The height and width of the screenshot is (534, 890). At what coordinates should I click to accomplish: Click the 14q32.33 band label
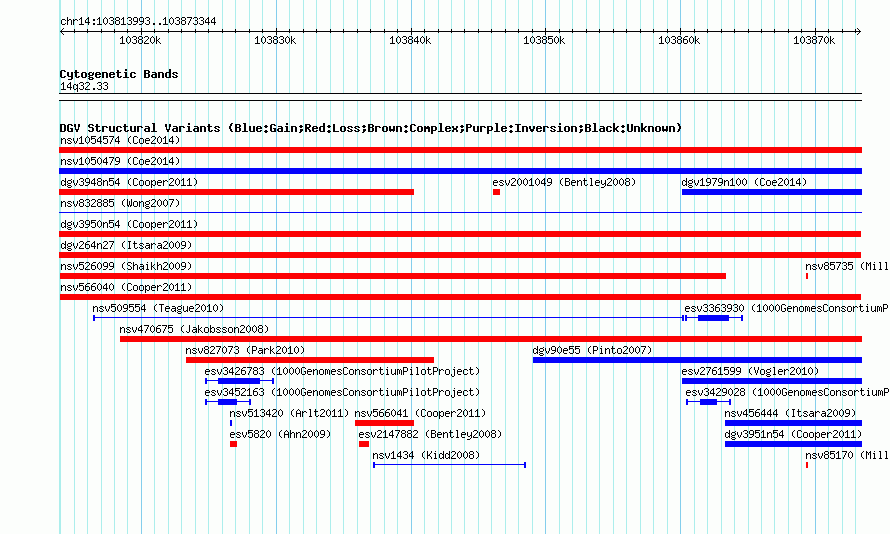[84, 86]
